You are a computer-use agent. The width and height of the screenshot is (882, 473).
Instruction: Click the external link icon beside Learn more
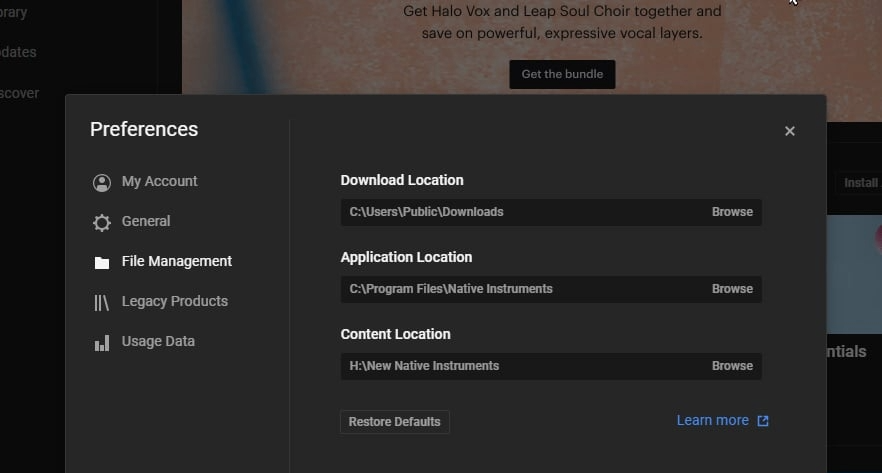763,421
